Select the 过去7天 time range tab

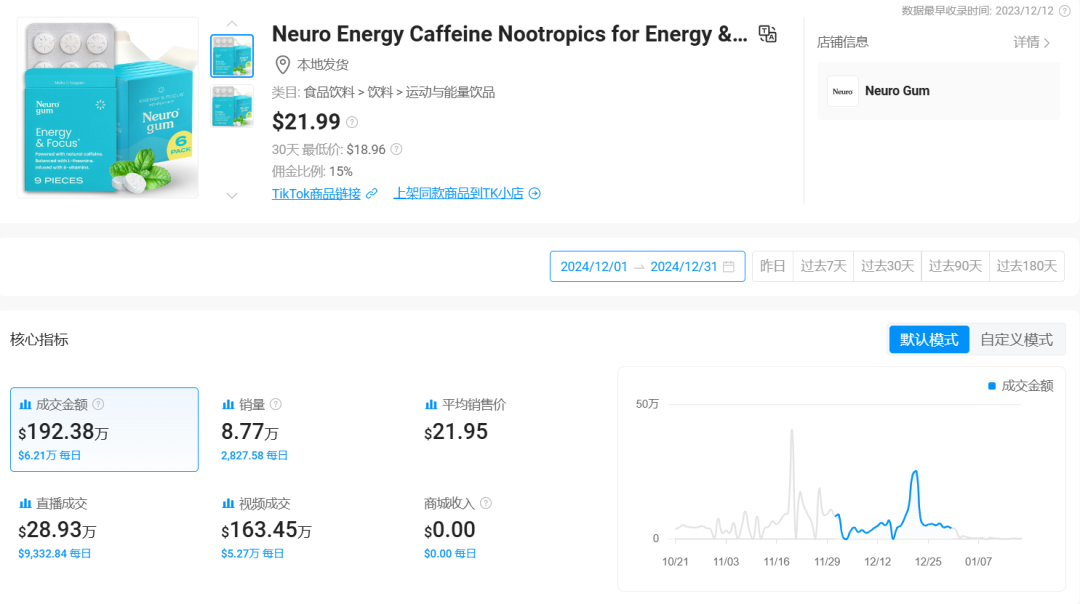[823, 267]
